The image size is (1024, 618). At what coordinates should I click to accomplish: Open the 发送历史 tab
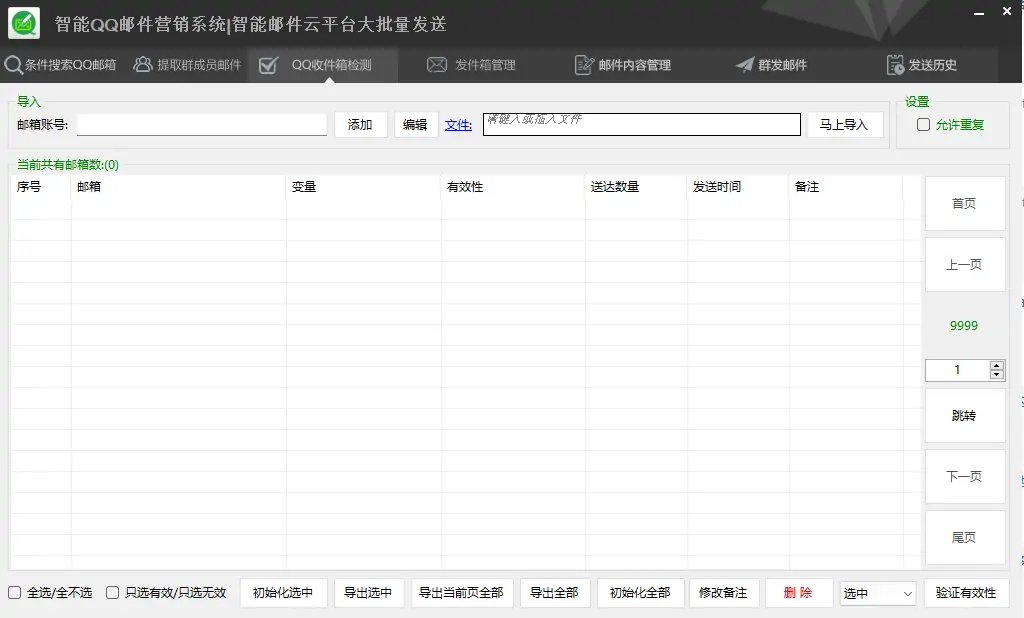922,65
